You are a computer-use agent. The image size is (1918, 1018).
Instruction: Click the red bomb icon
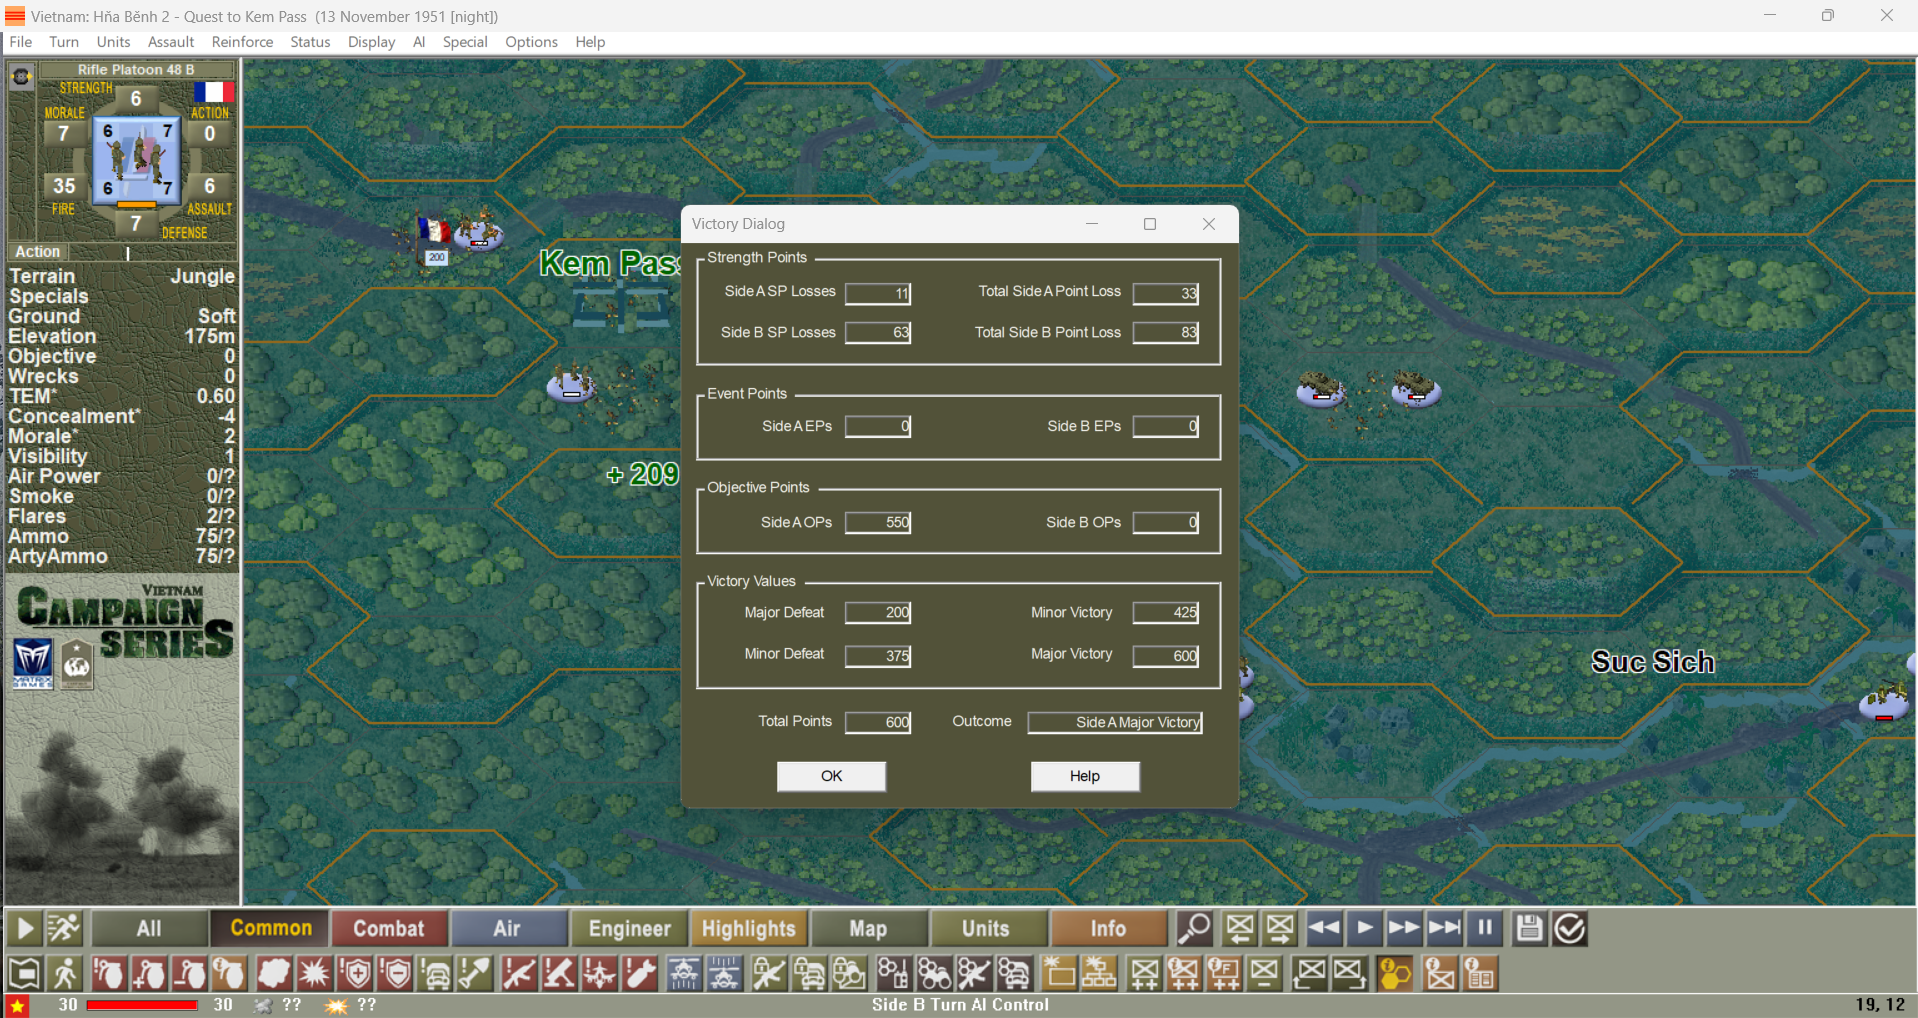[x=641, y=973]
